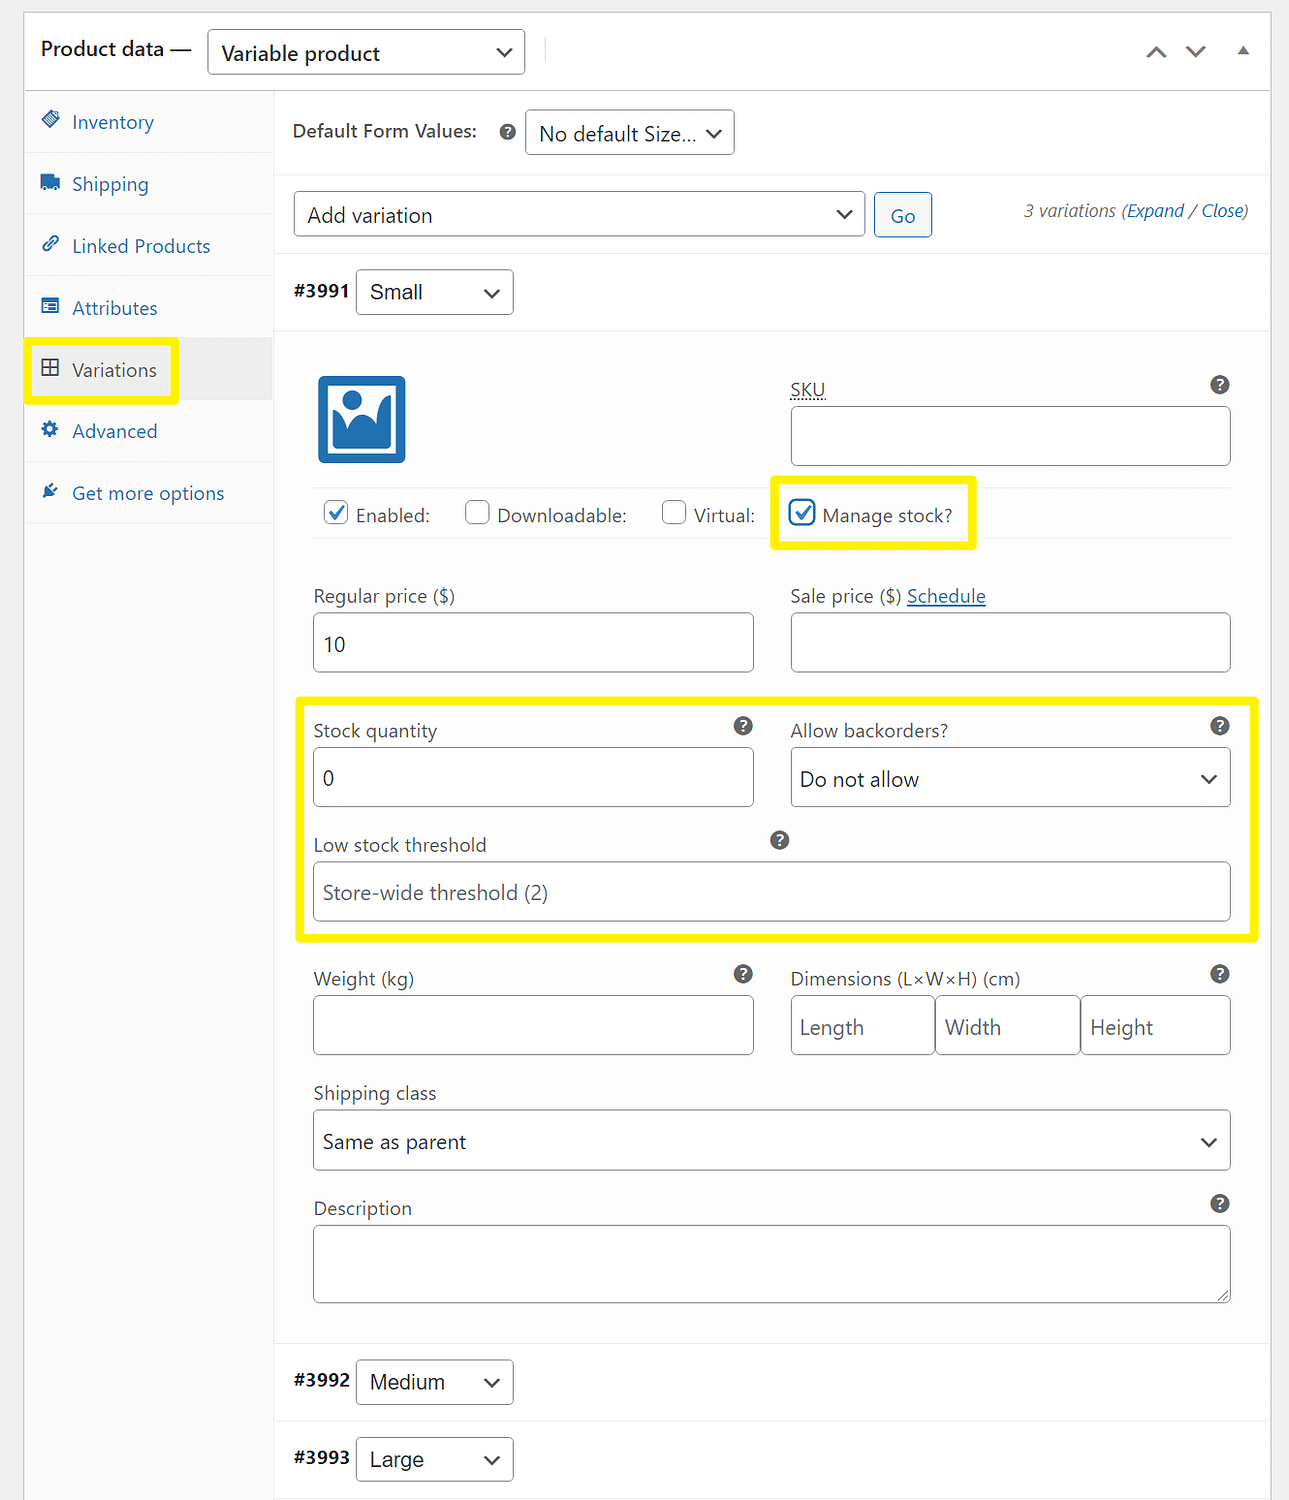
Task: Click the Weight help icon
Action: coord(743,974)
